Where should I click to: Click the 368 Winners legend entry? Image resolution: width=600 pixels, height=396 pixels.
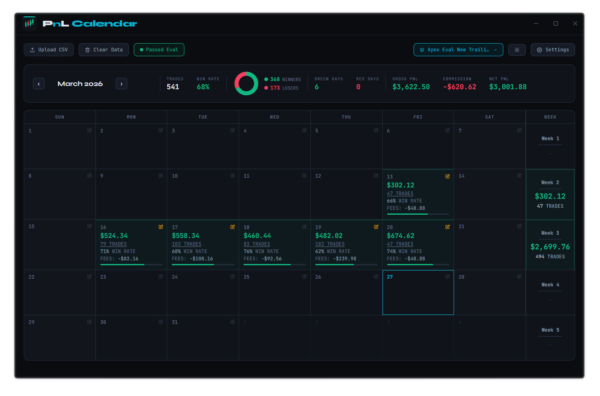[283, 79]
